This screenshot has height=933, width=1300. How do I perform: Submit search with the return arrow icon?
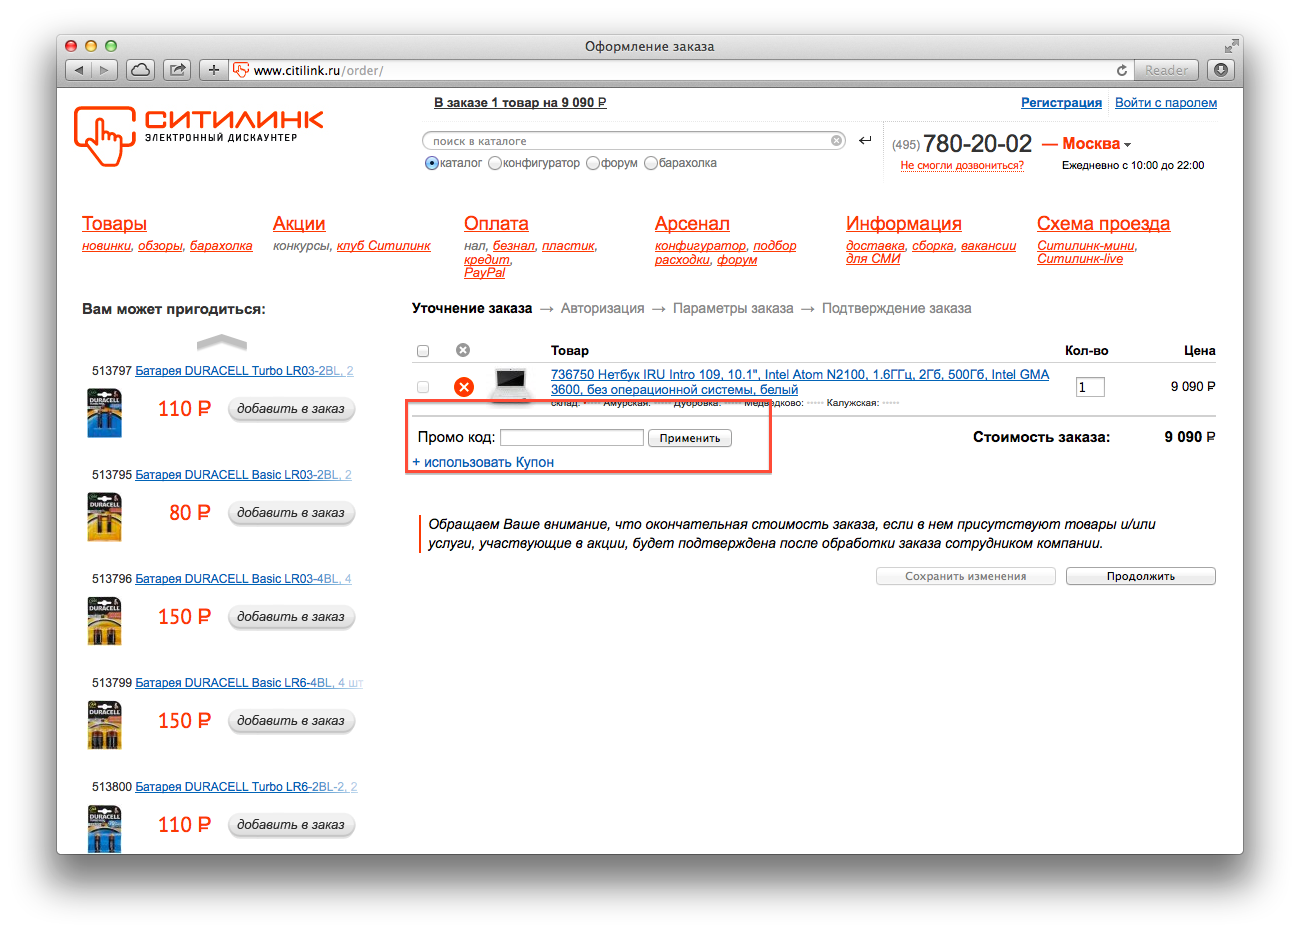pos(865,141)
